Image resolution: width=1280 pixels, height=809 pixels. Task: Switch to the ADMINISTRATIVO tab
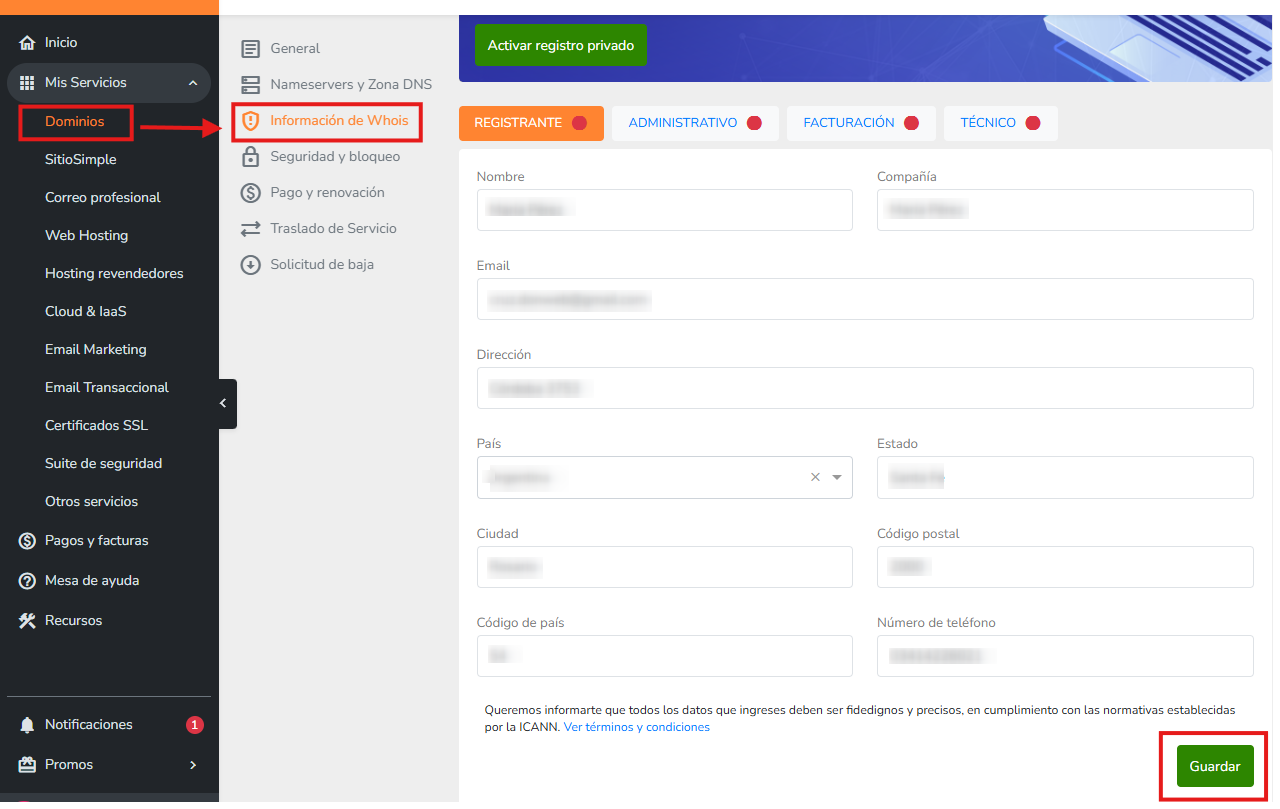click(x=683, y=123)
